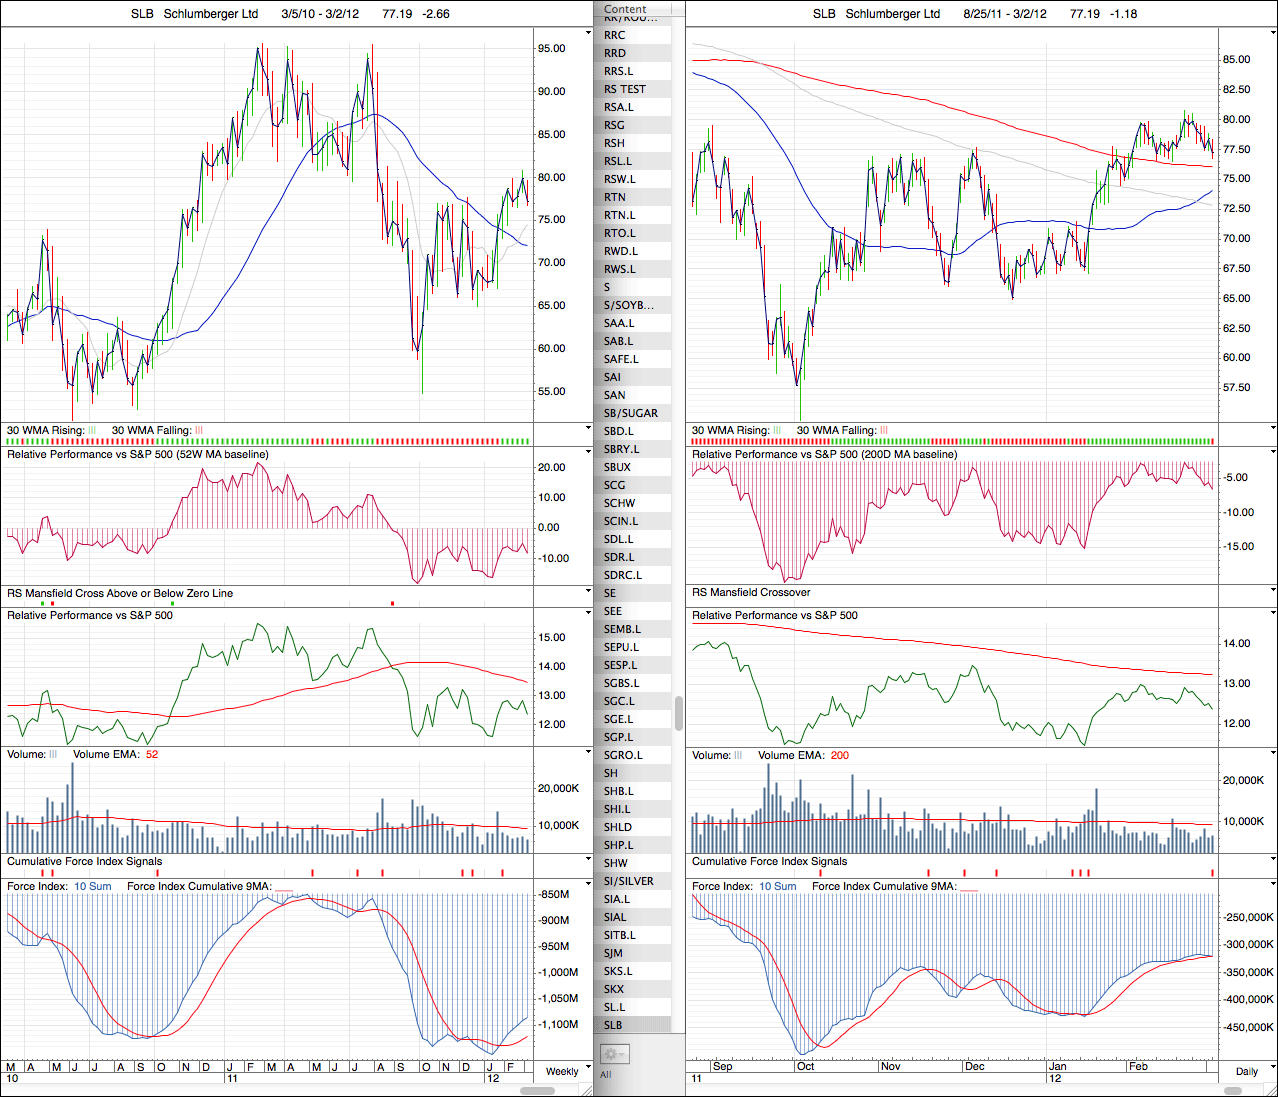The image size is (1278, 1097).
Task: Open weekly price chart panel options arrow
Action: [x=588, y=33]
